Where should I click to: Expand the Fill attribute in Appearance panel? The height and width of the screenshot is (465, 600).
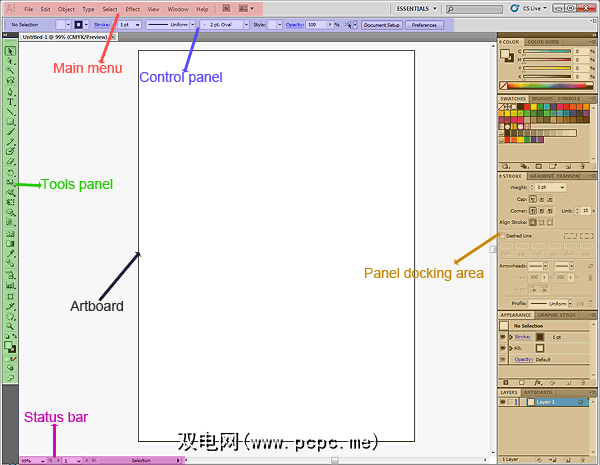tap(511, 348)
